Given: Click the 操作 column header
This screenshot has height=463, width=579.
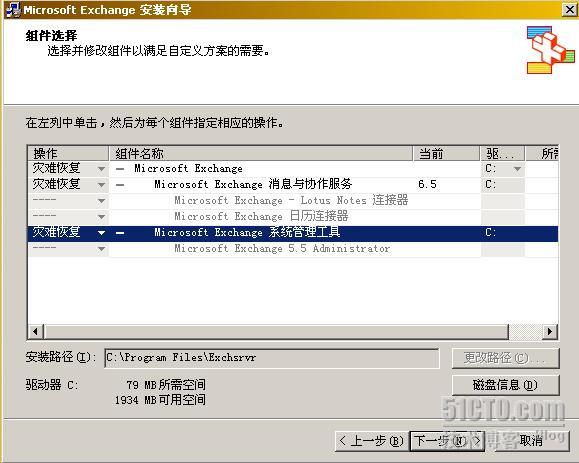Looking at the screenshot, I should click(68, 153).
